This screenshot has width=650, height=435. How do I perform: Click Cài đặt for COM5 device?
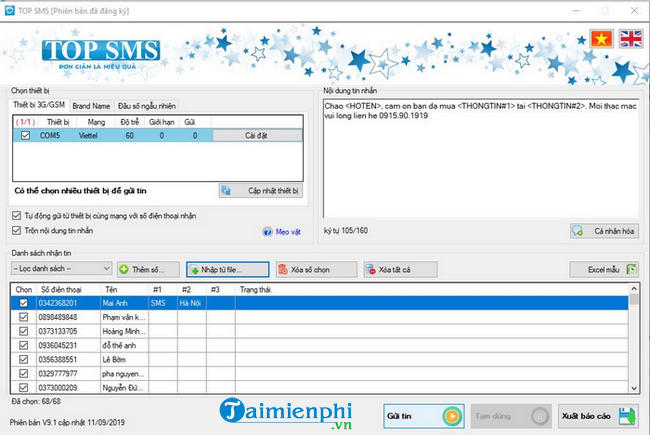(x=255, y=134)
